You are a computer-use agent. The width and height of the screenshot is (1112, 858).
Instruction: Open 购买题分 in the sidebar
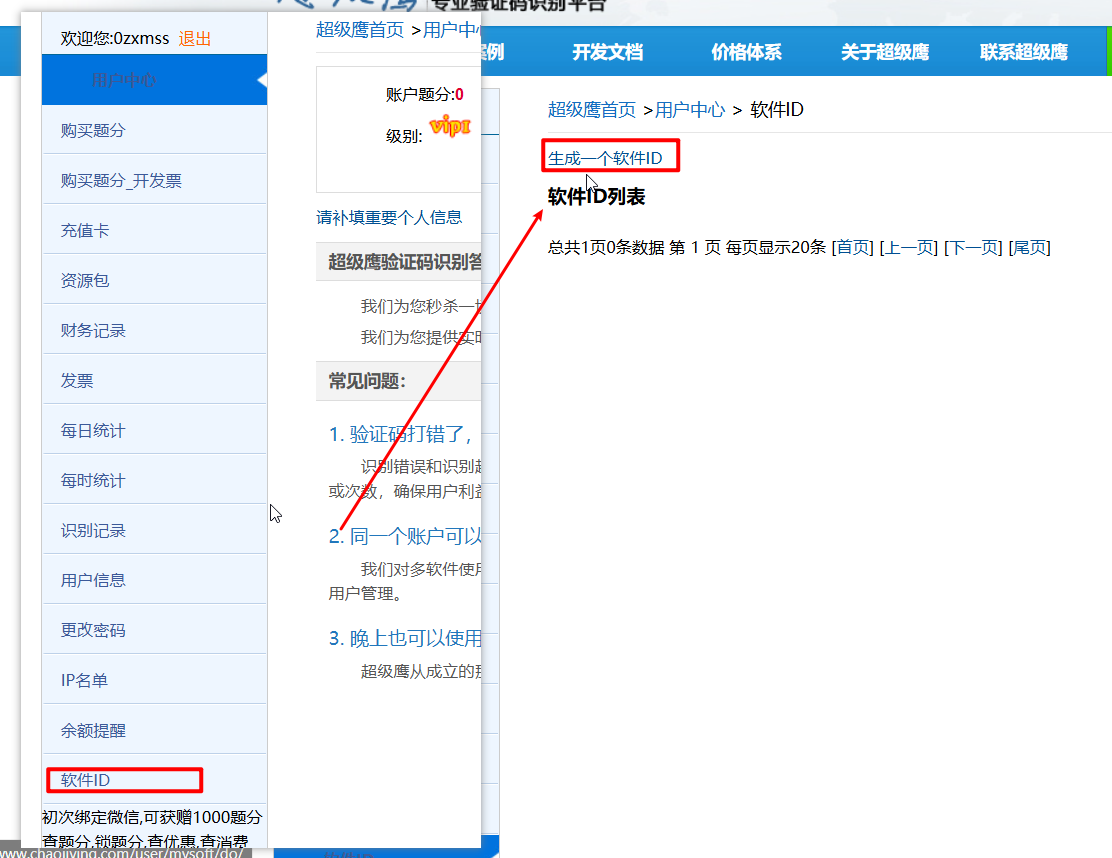pyautogui.click(x=93, y=131)
